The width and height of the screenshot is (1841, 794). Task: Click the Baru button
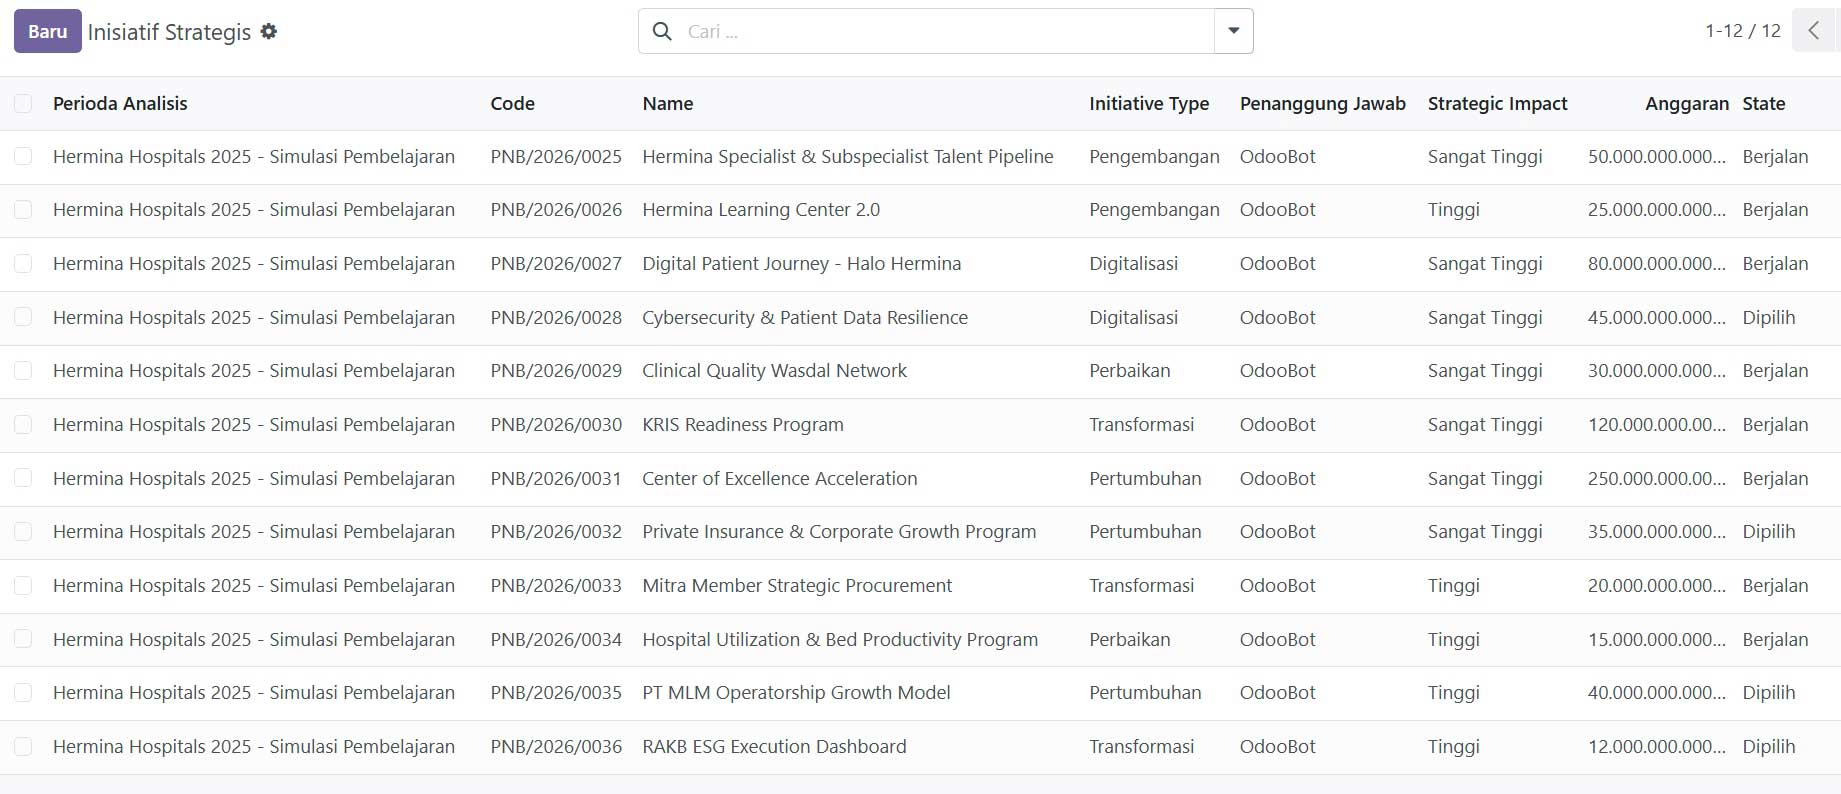click(x=47, y=31)
